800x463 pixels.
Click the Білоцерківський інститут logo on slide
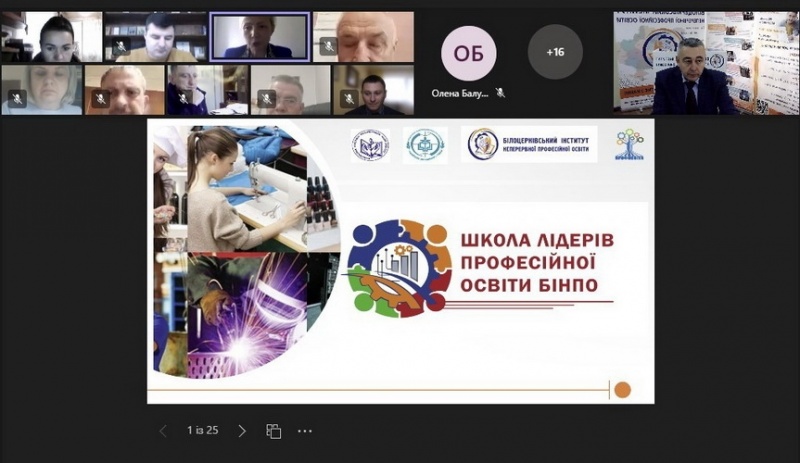click(x=529, y=144)
